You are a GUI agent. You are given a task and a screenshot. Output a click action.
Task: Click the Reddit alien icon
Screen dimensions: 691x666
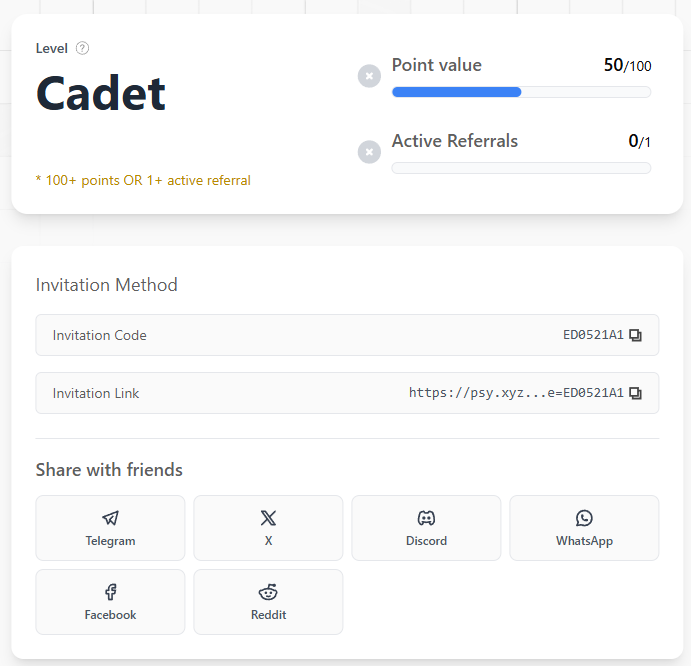click(268, 592)
